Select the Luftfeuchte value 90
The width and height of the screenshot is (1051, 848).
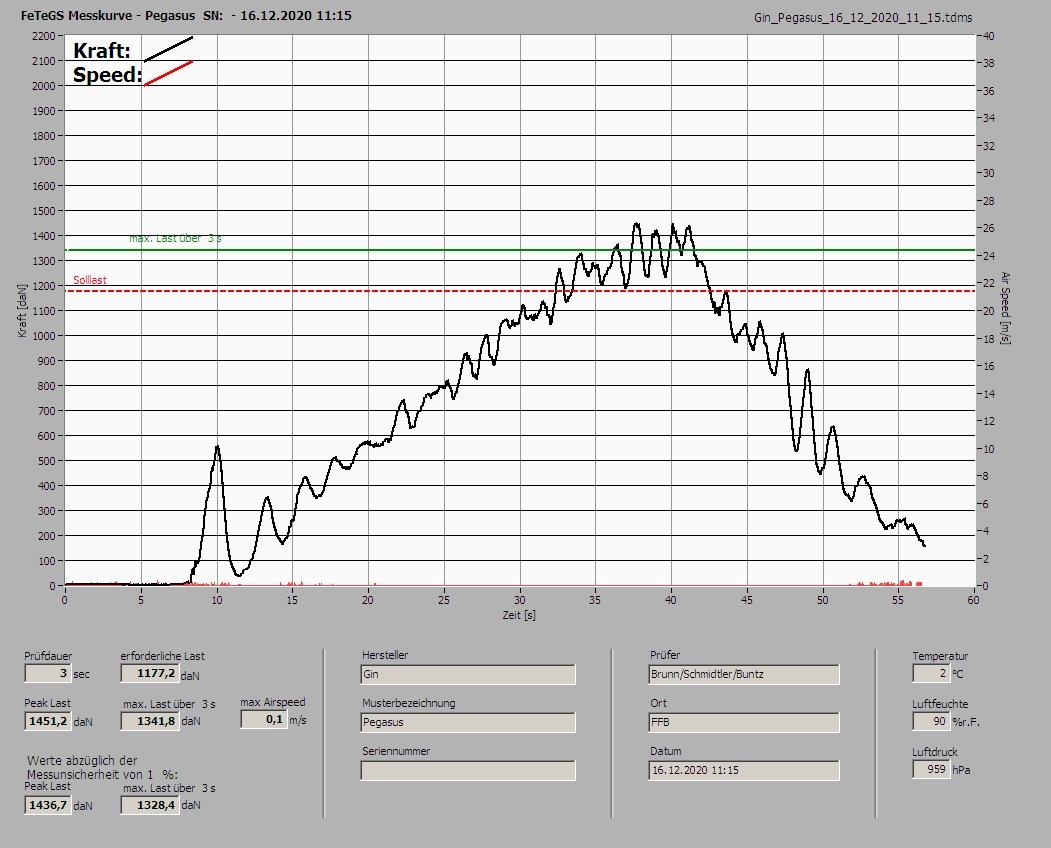(931, 721)
